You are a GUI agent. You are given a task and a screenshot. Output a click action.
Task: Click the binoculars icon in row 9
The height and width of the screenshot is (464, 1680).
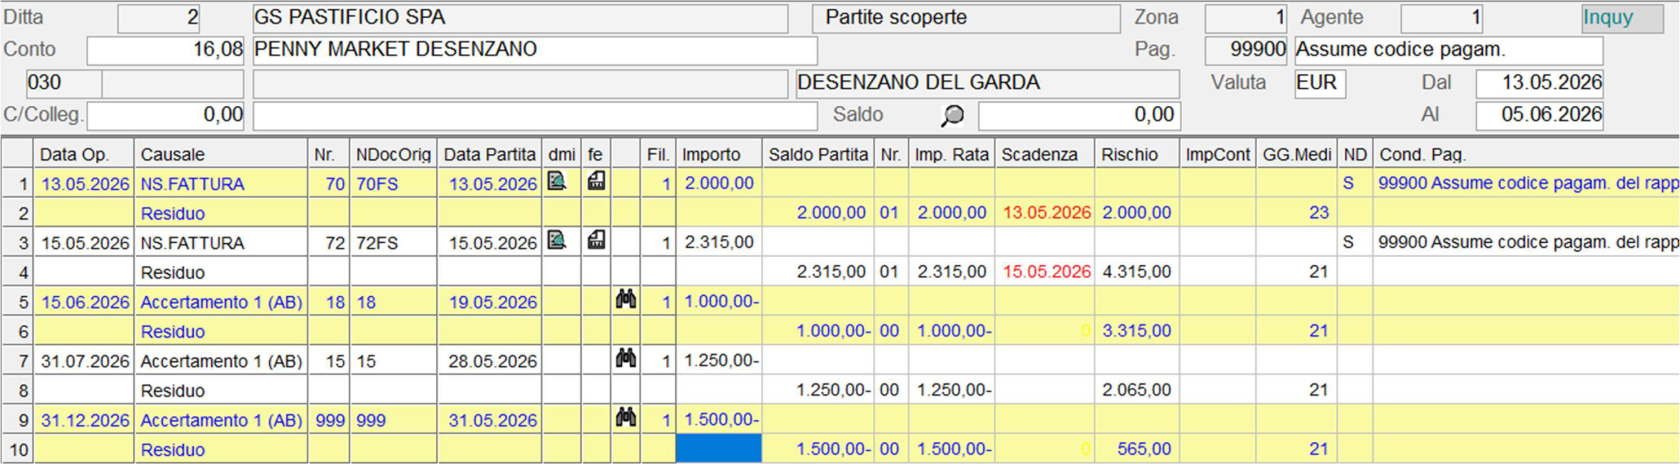(x=626, y=418)
